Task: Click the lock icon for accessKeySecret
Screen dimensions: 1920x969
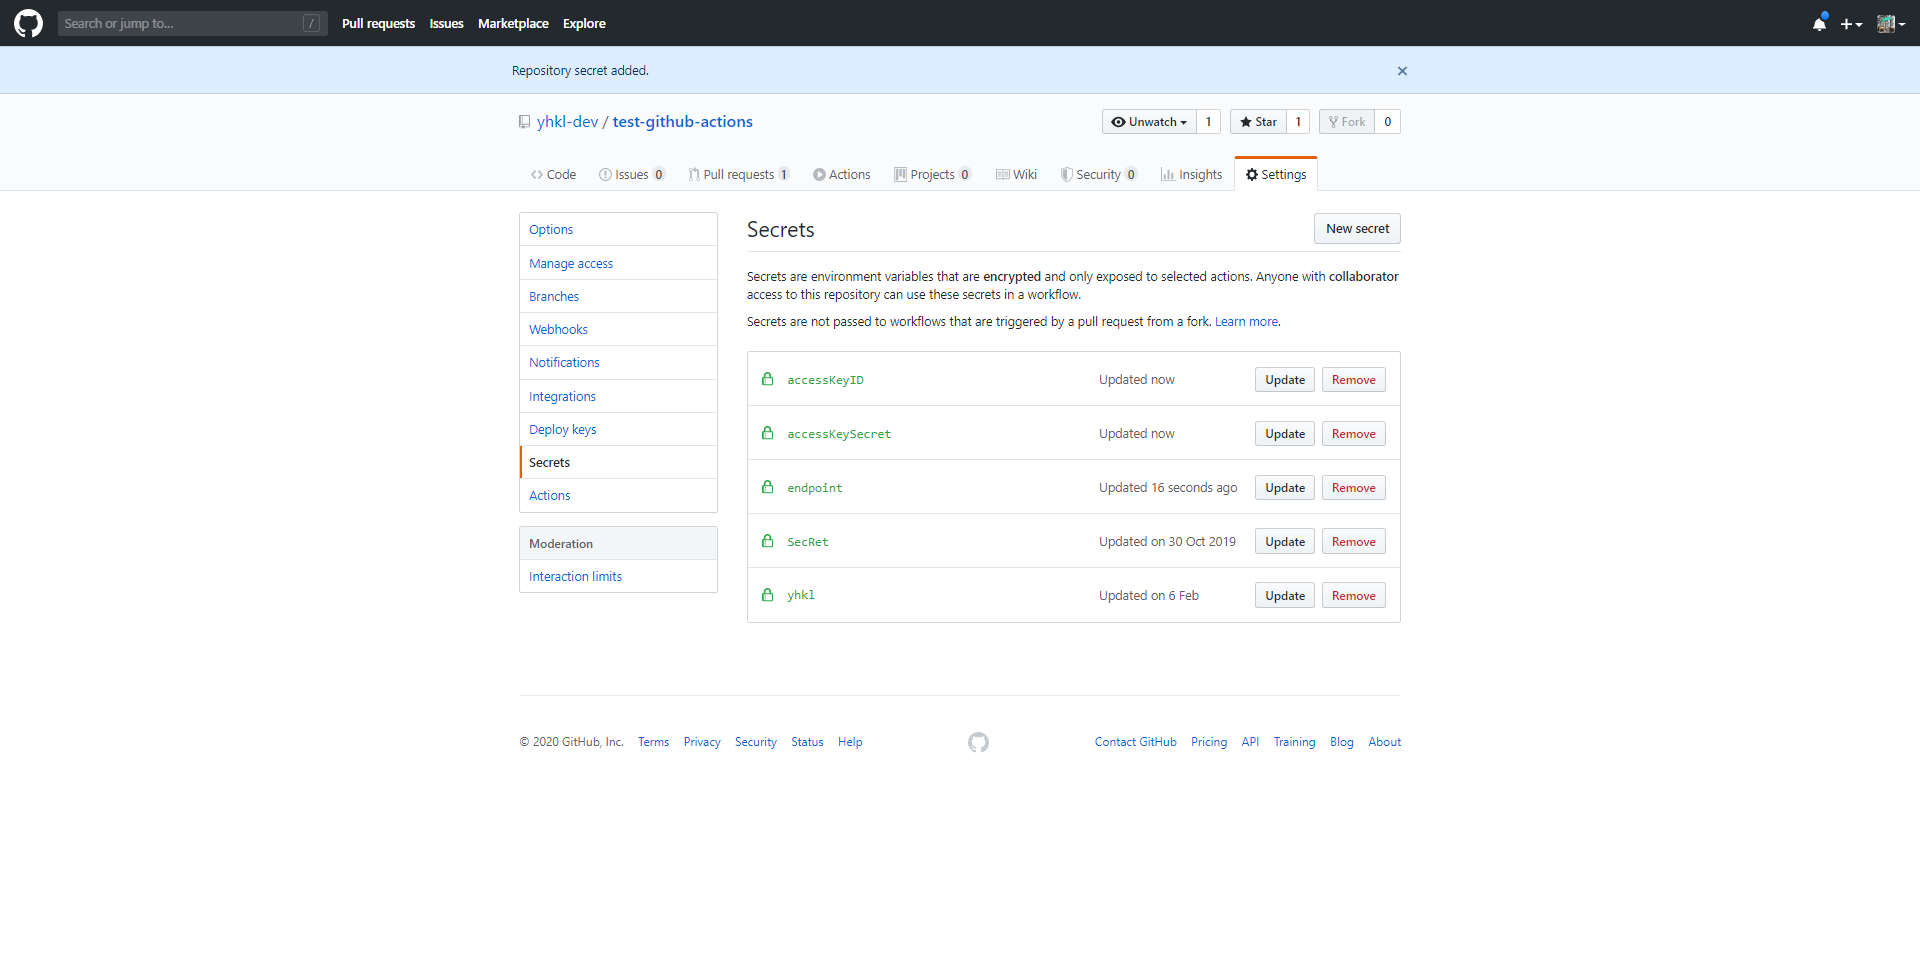Action: pos(767,433)
